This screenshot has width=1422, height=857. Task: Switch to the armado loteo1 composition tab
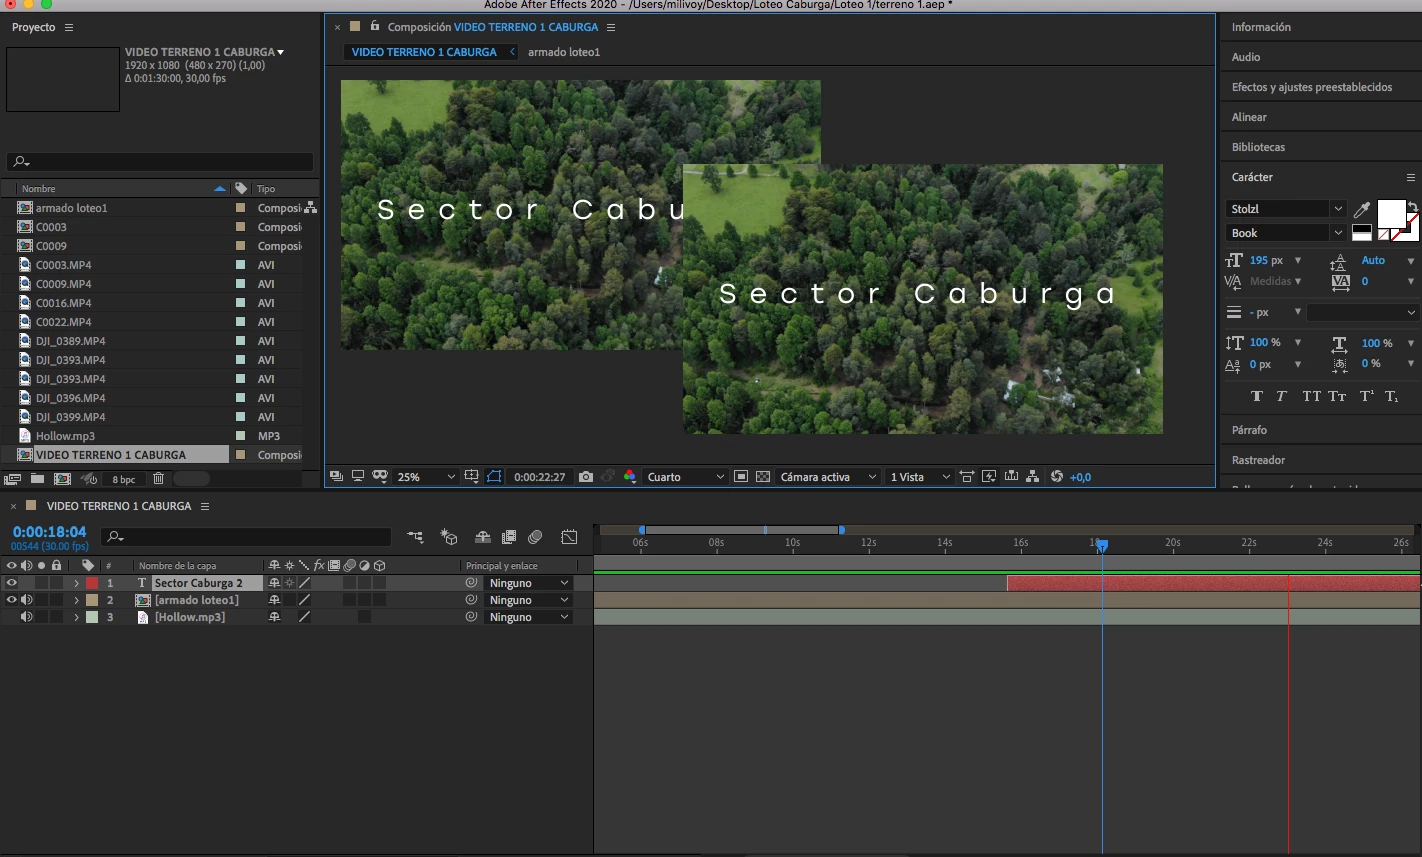click(564, 52)
